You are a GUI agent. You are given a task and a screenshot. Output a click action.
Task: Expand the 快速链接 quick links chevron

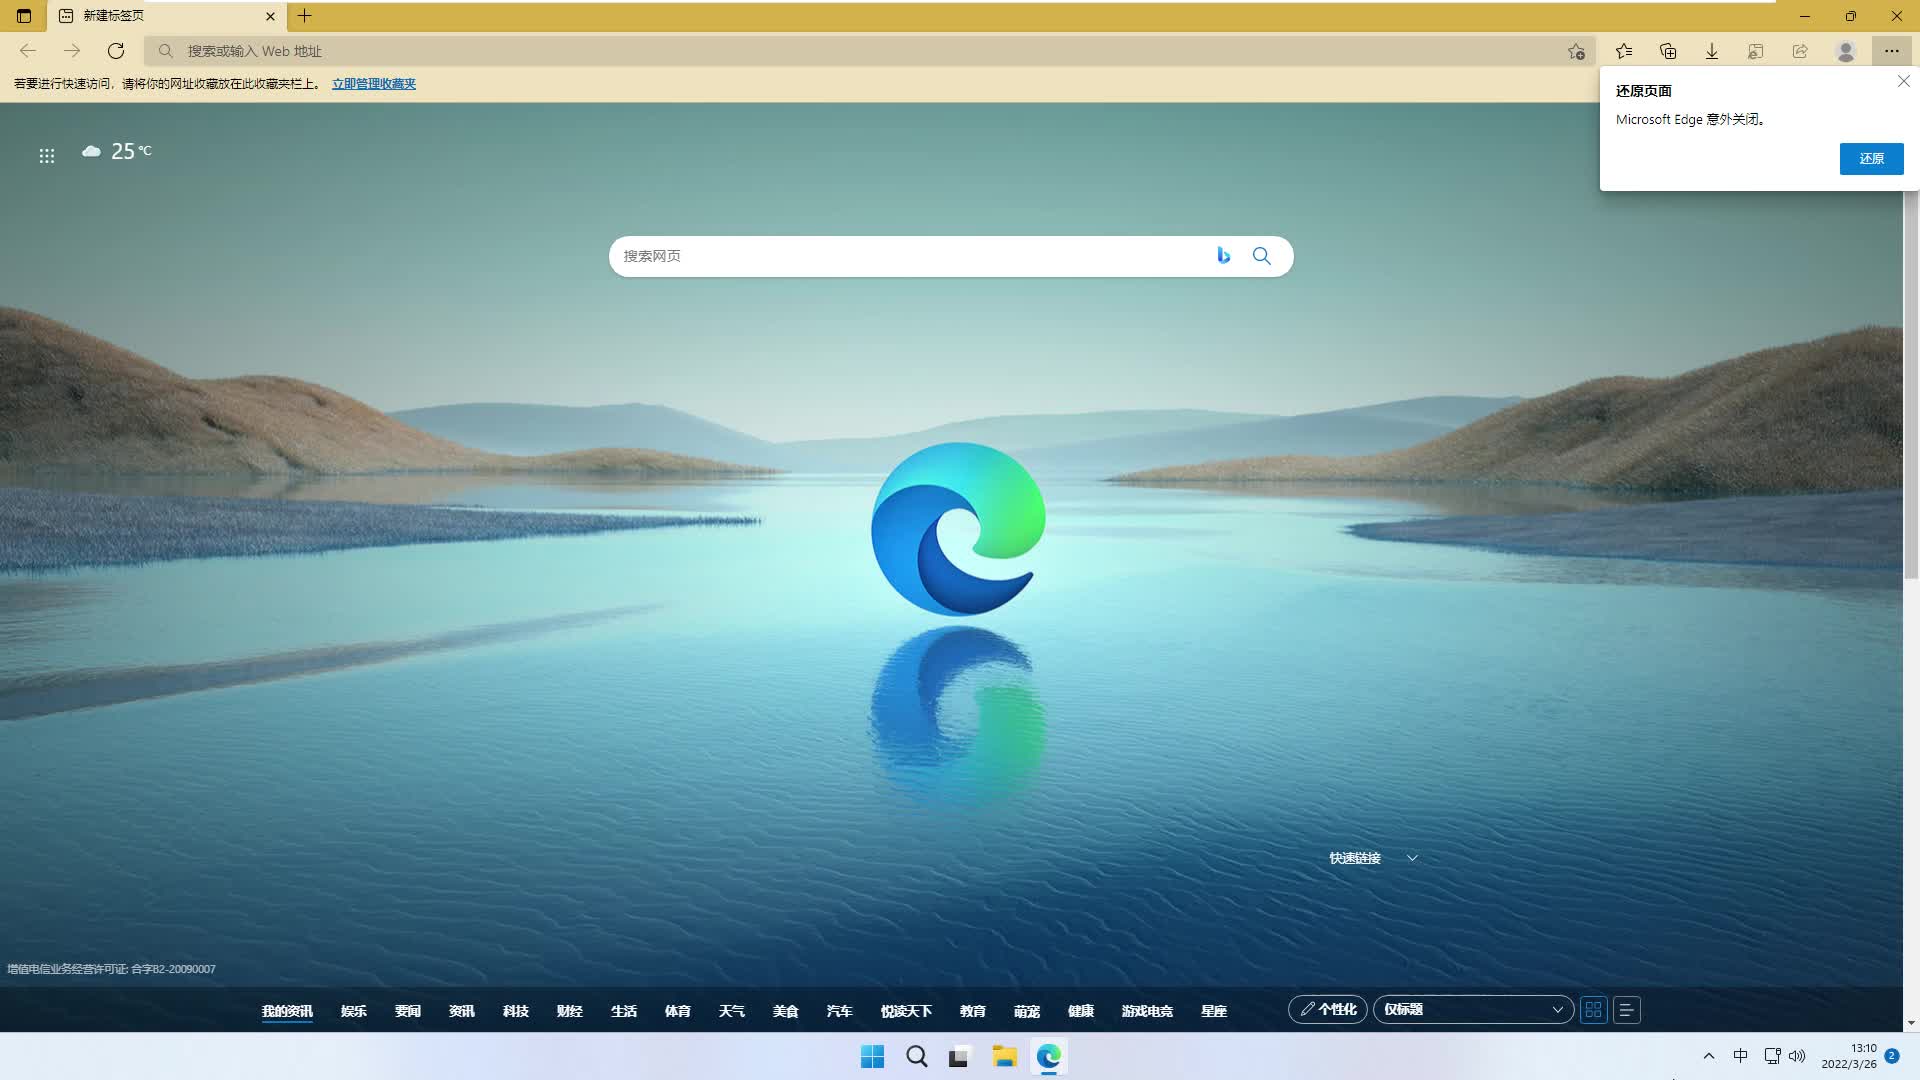tap(1412, 858)
